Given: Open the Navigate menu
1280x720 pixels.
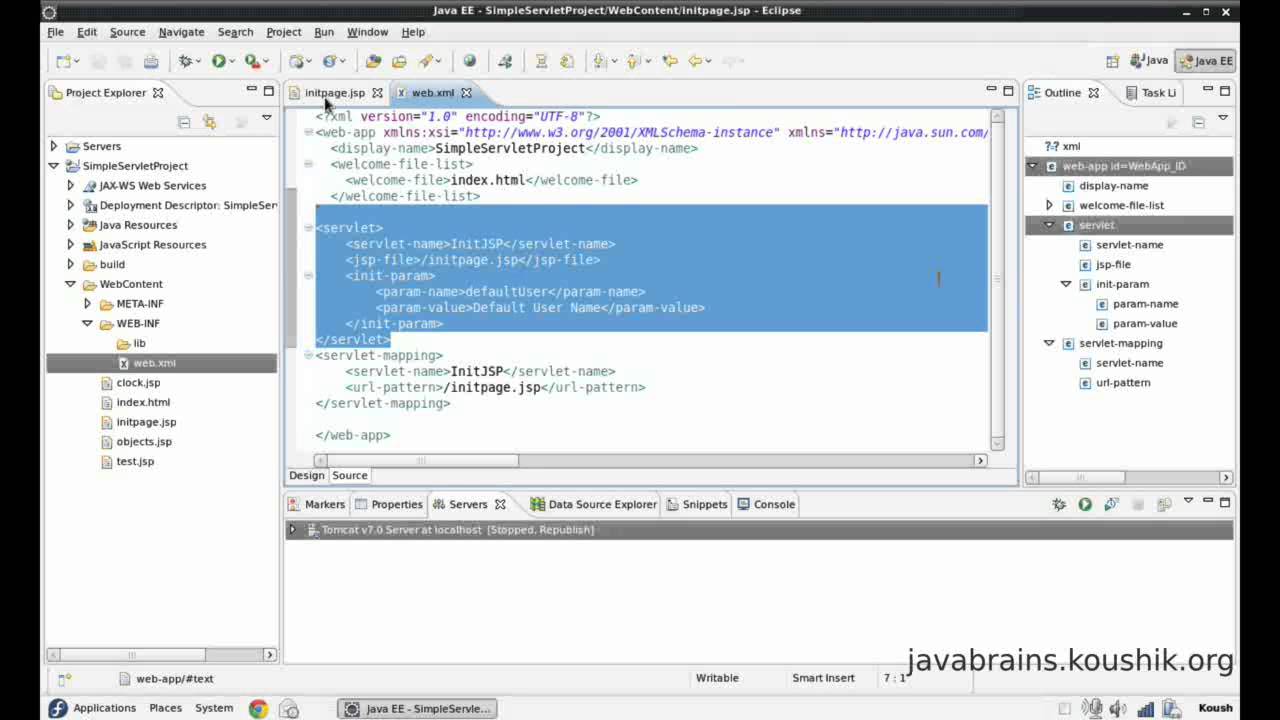Looking at the screenshot, I should point(181,32).
